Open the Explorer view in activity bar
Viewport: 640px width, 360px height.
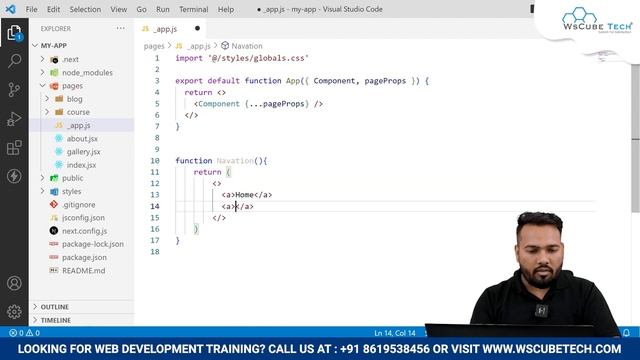pyautogui.click(x=14, y=33)
